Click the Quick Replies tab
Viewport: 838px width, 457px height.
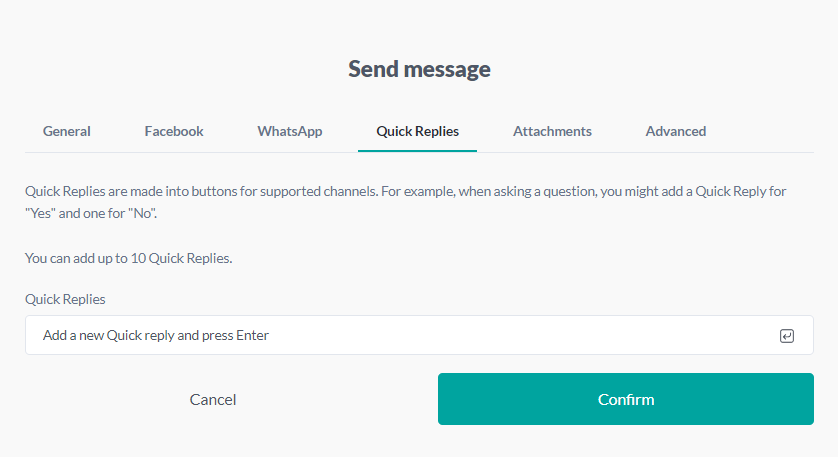(x=417, y=131)
